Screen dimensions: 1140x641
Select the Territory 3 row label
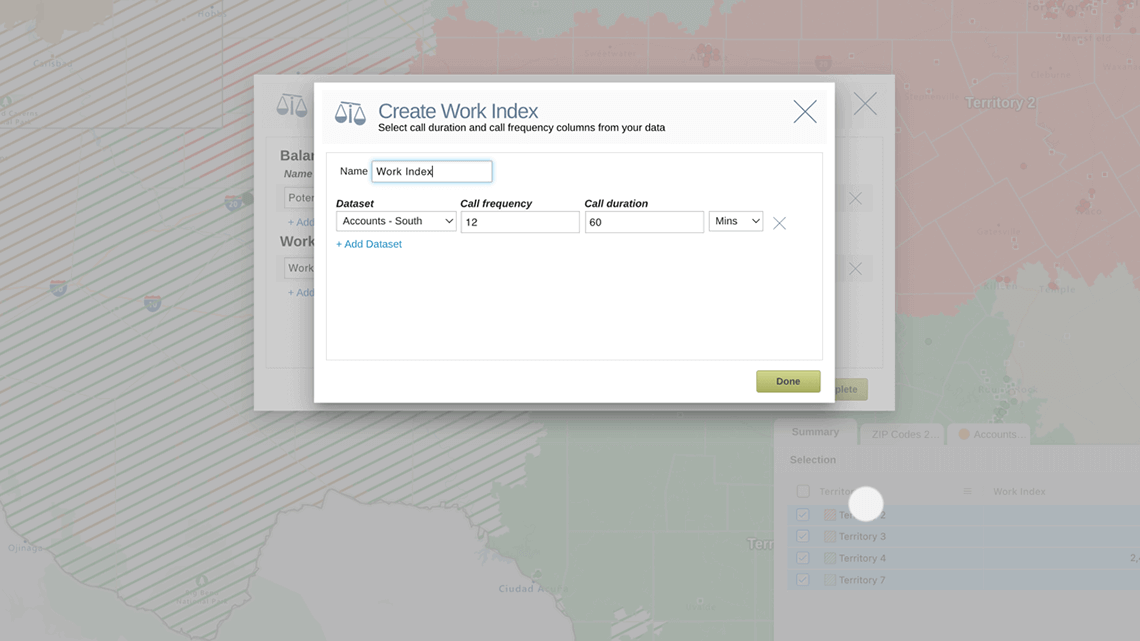[862, 536]
